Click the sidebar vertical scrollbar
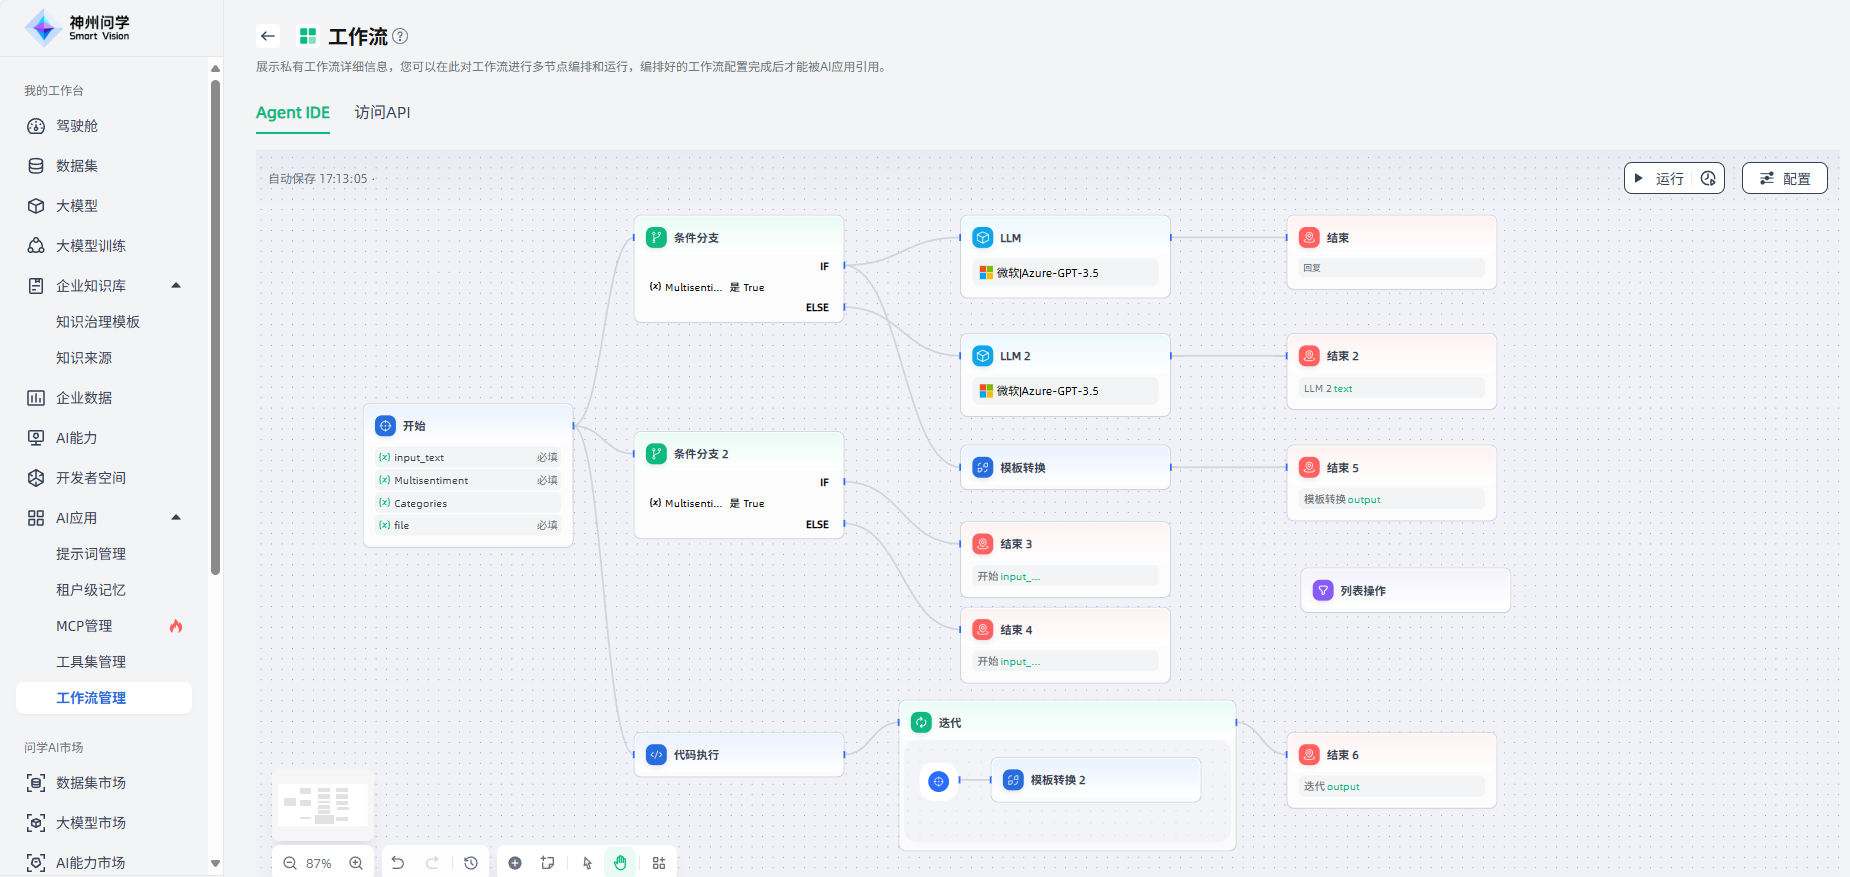 click(x=215, y=330)
